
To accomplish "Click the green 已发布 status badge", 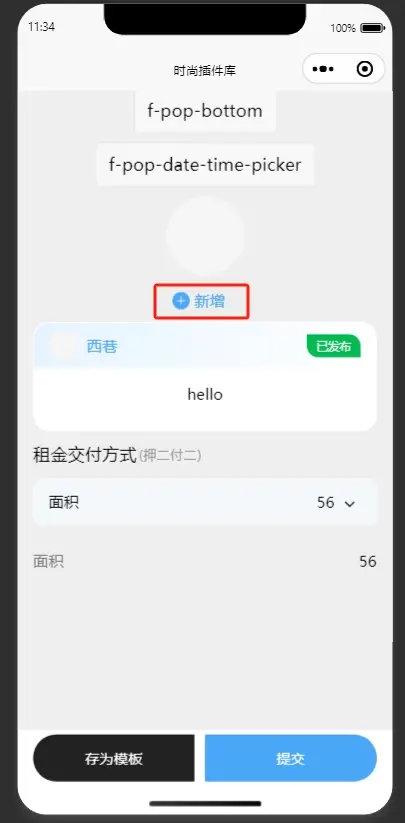I will pyautogui.click(x=334, y=346).
